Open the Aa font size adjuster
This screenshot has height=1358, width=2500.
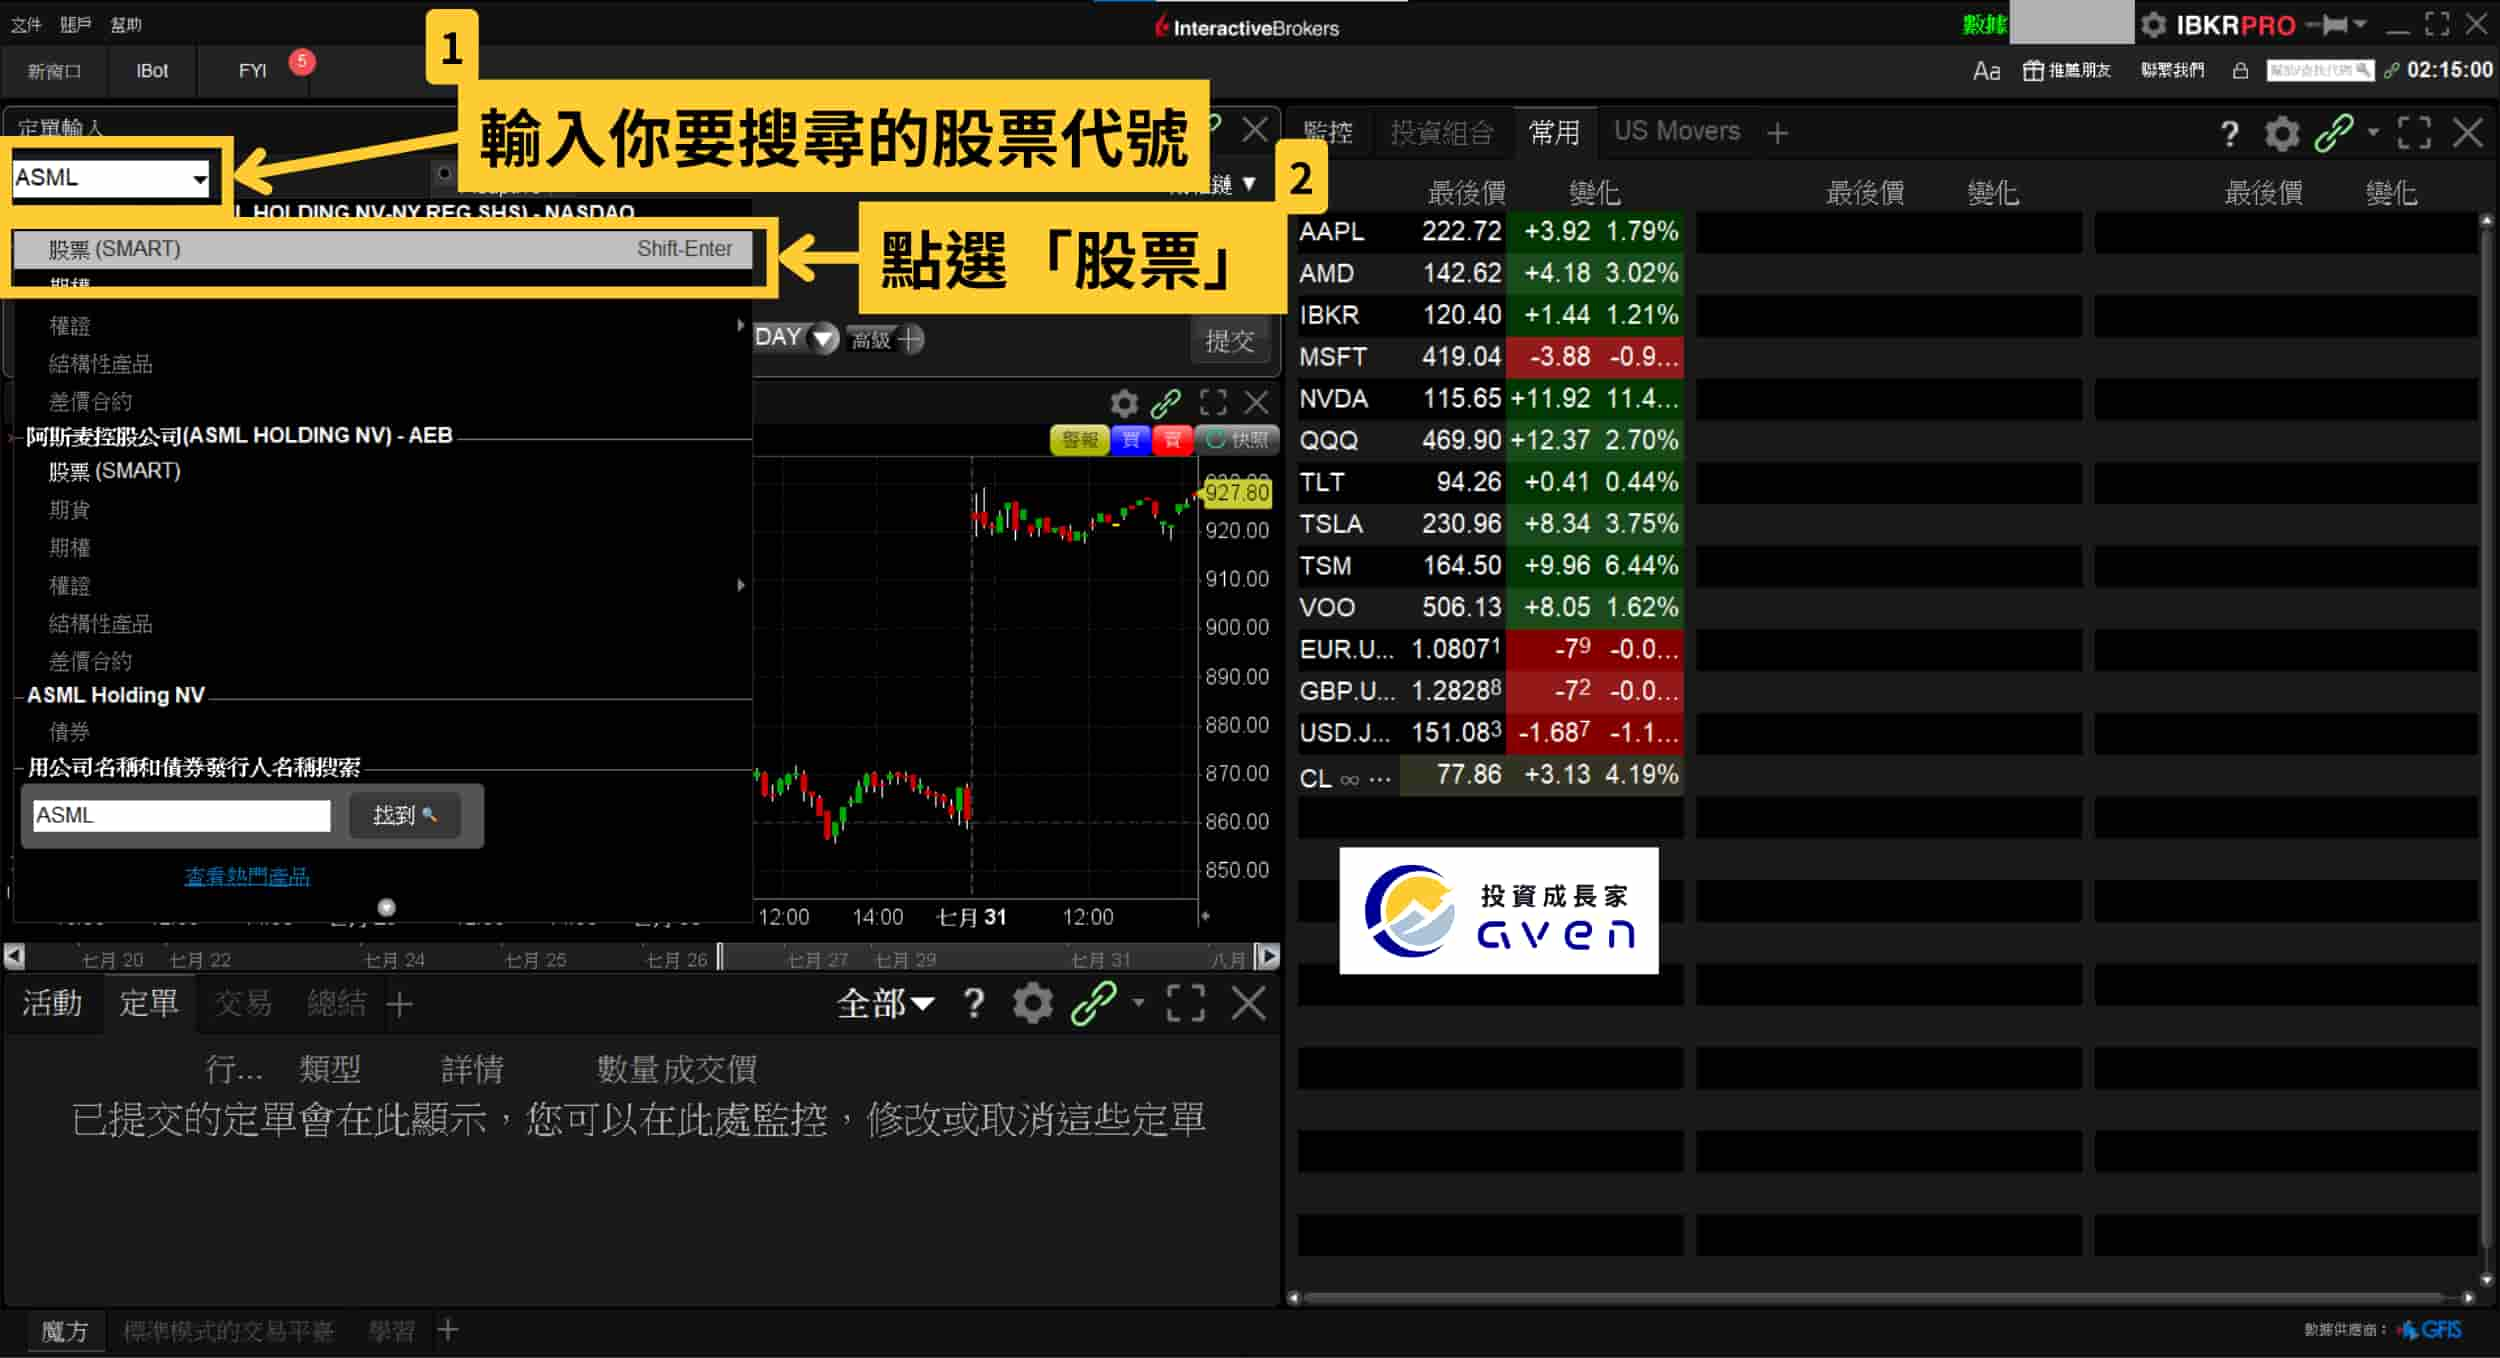coord(1986,71)
